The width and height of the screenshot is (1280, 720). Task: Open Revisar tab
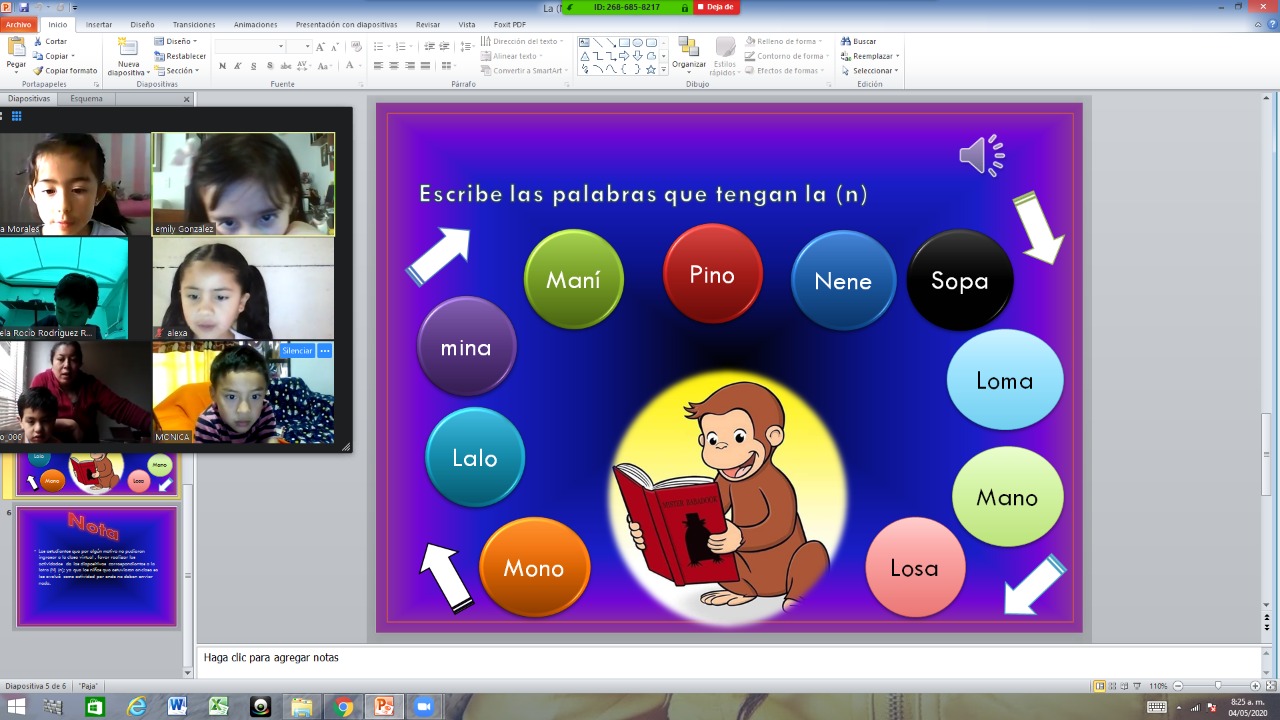pyautogui.click(x=428, y=24)
